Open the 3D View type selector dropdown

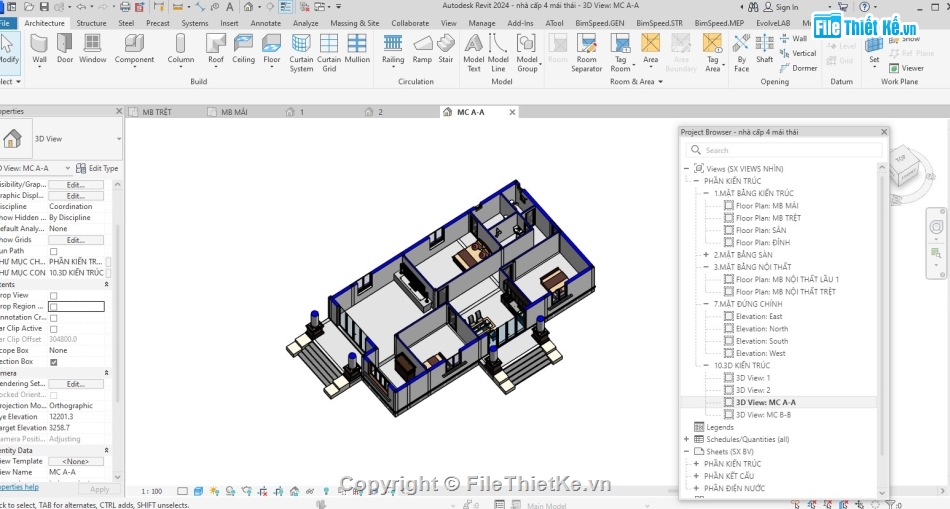point(119,139)
